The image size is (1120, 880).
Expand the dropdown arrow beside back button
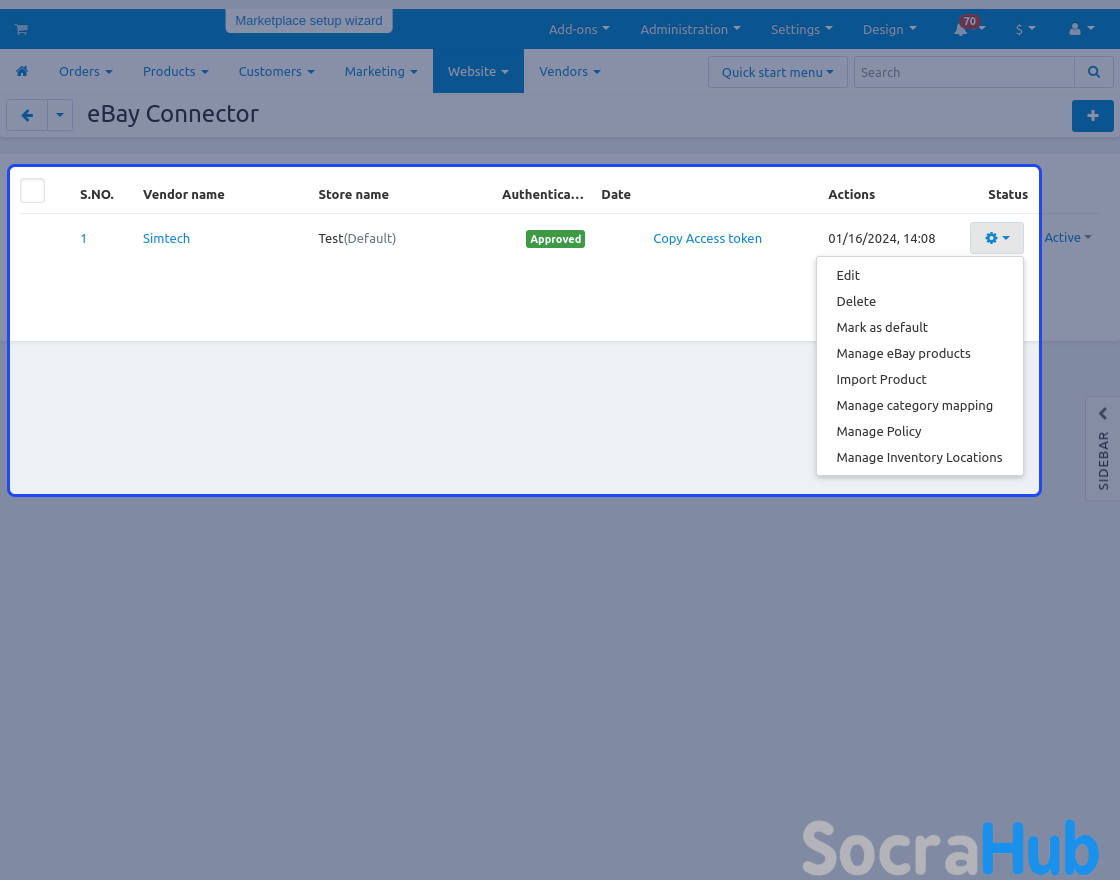[60, 116]
